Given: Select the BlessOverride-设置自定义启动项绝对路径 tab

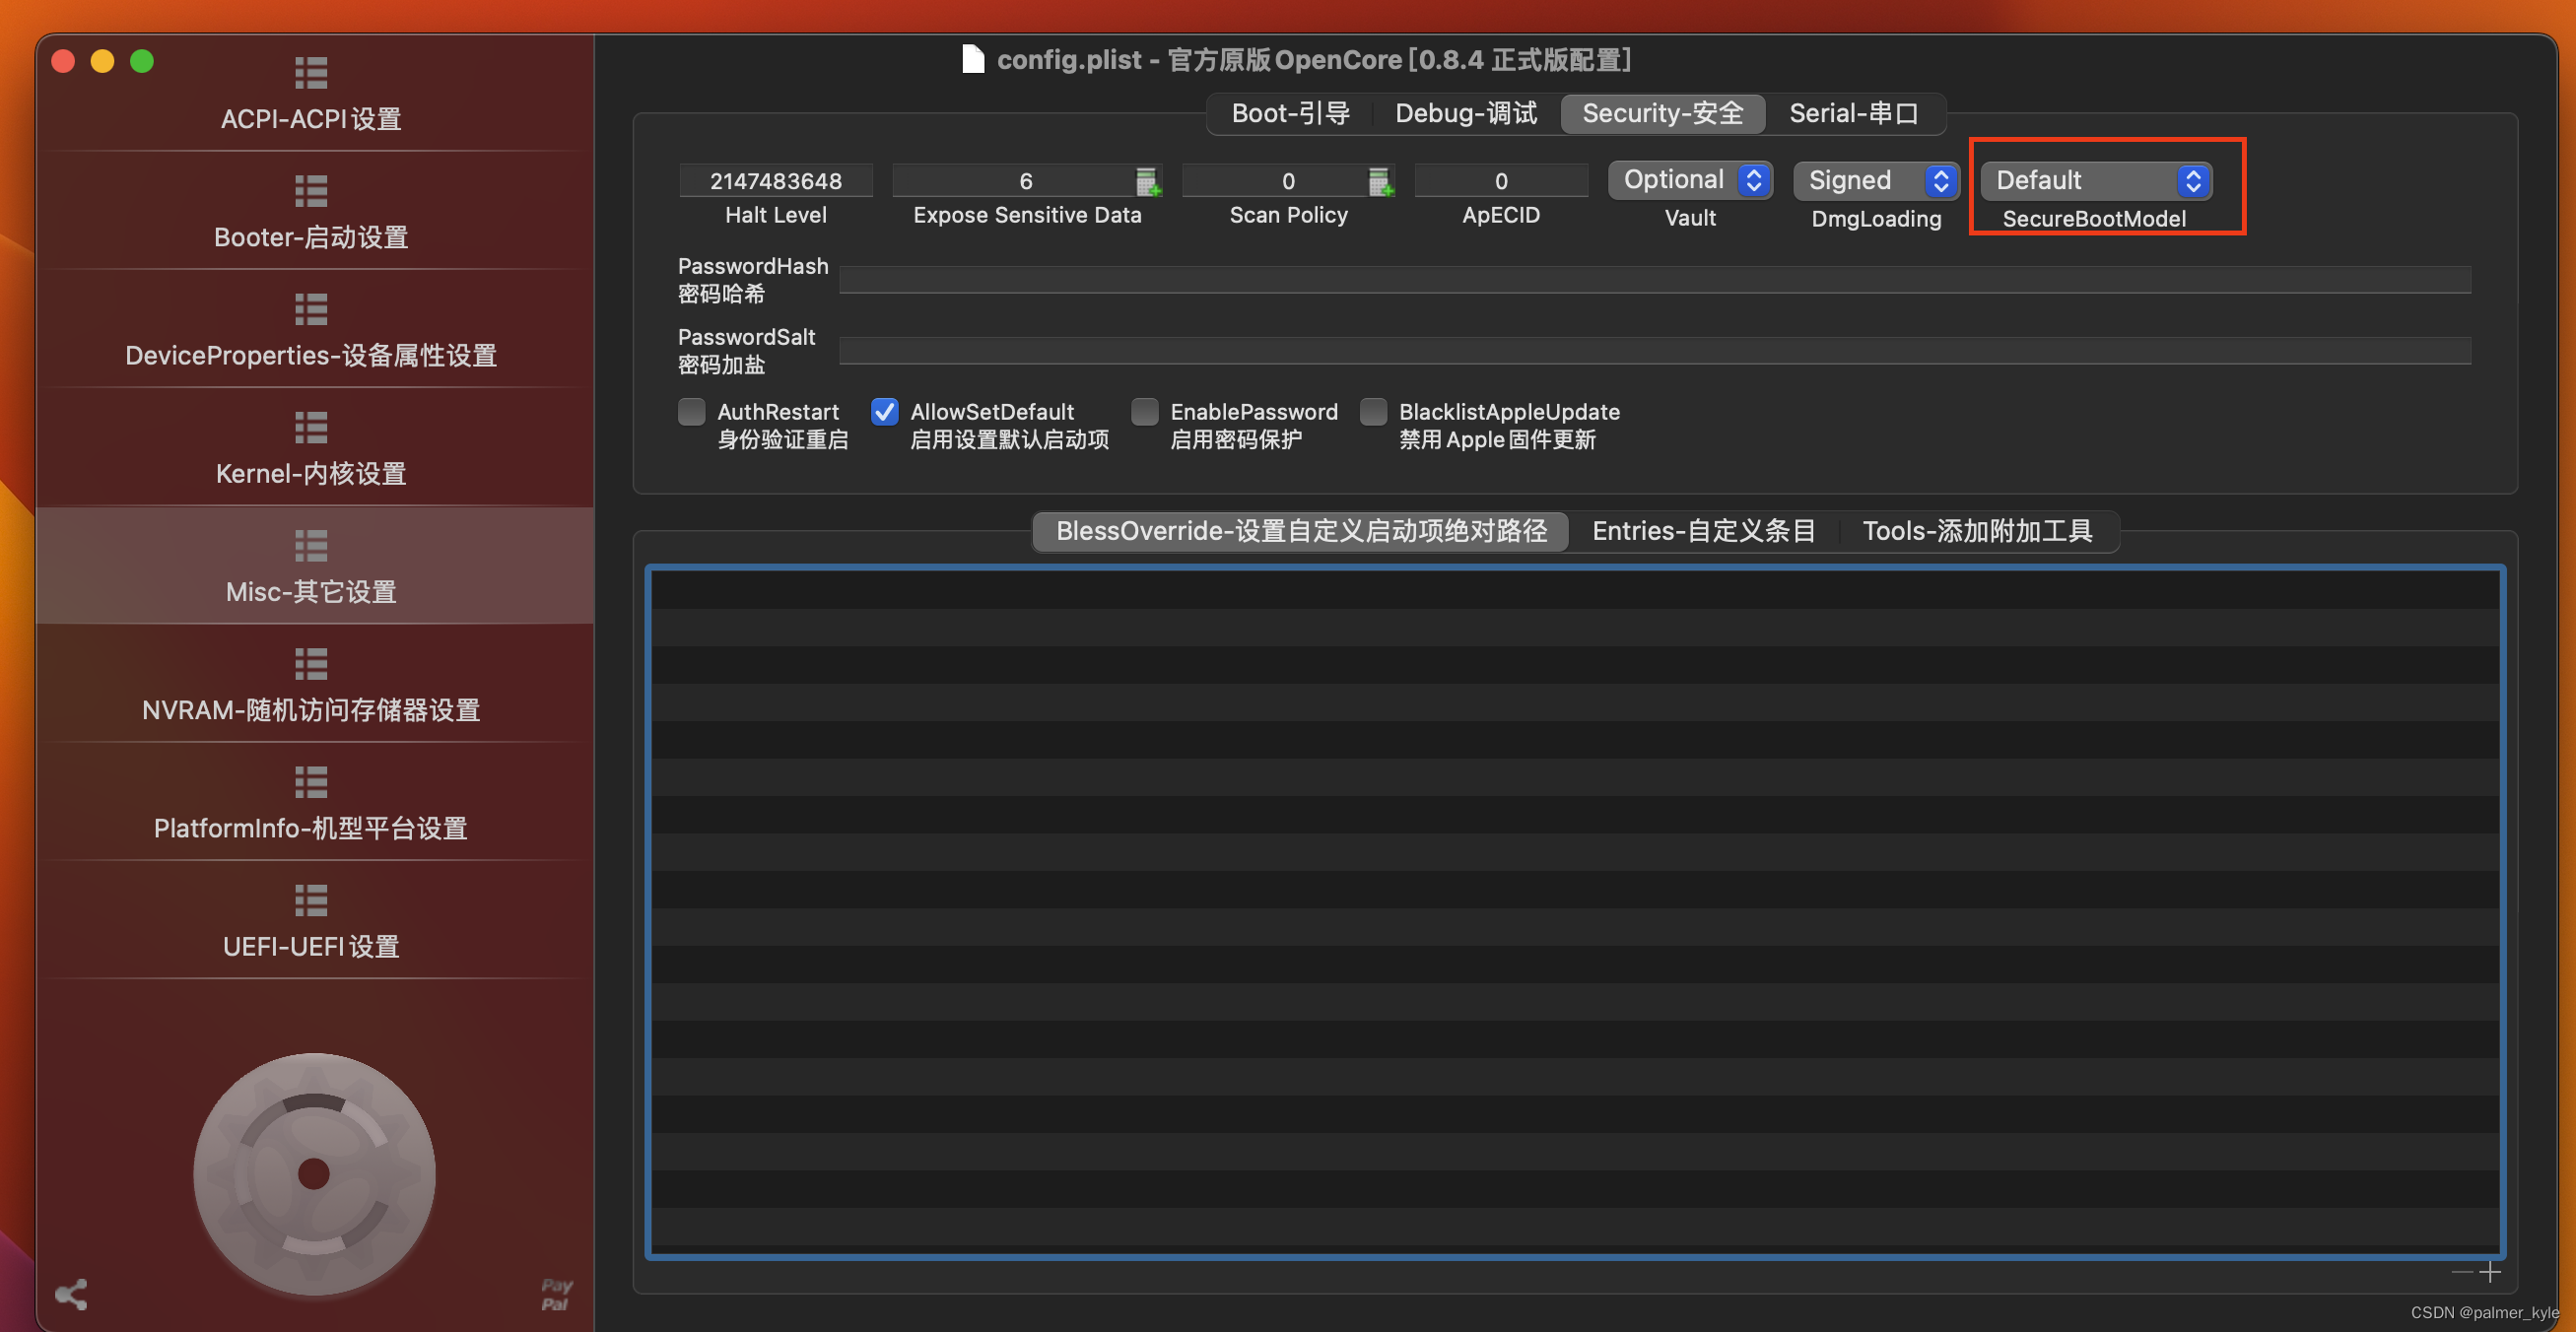Looking at the screenshot, I should point(1302,530).
